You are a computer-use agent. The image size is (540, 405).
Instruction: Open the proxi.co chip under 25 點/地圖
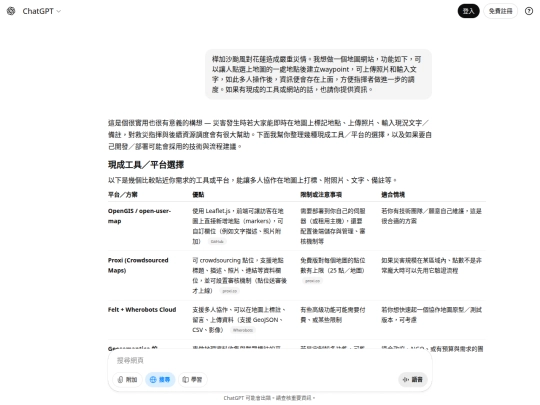(312, 281)
